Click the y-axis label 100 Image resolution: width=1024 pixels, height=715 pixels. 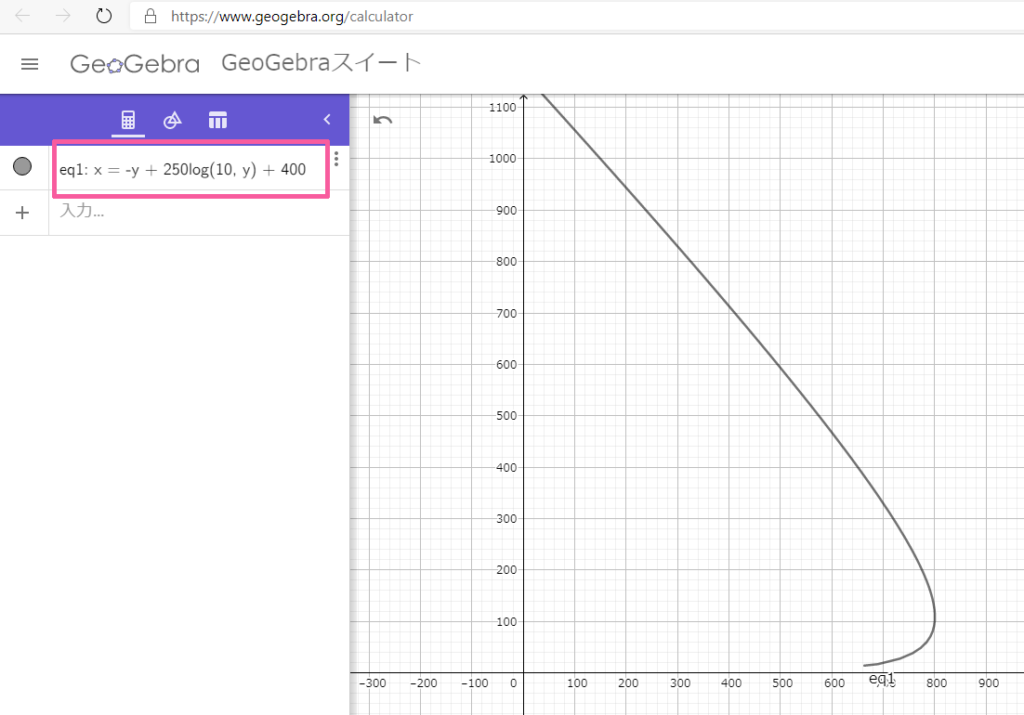point(506,622)
